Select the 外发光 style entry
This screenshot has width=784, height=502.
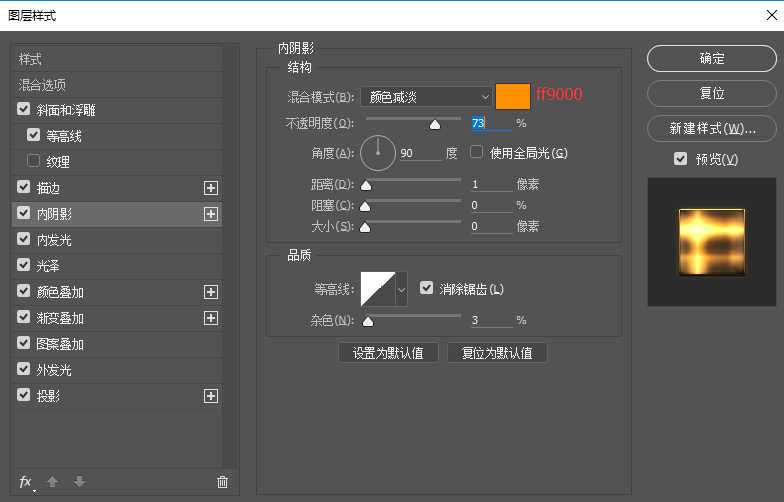54,370
